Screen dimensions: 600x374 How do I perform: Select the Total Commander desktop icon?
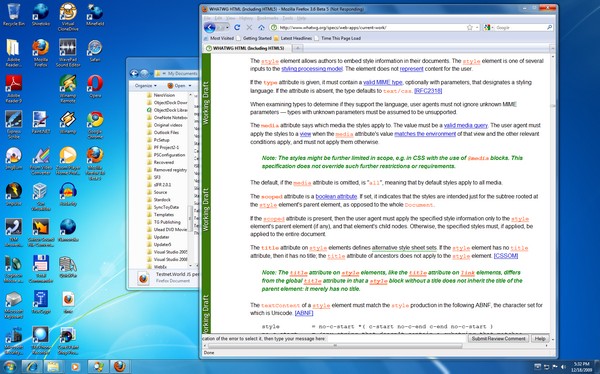click(x=41, y=269)
